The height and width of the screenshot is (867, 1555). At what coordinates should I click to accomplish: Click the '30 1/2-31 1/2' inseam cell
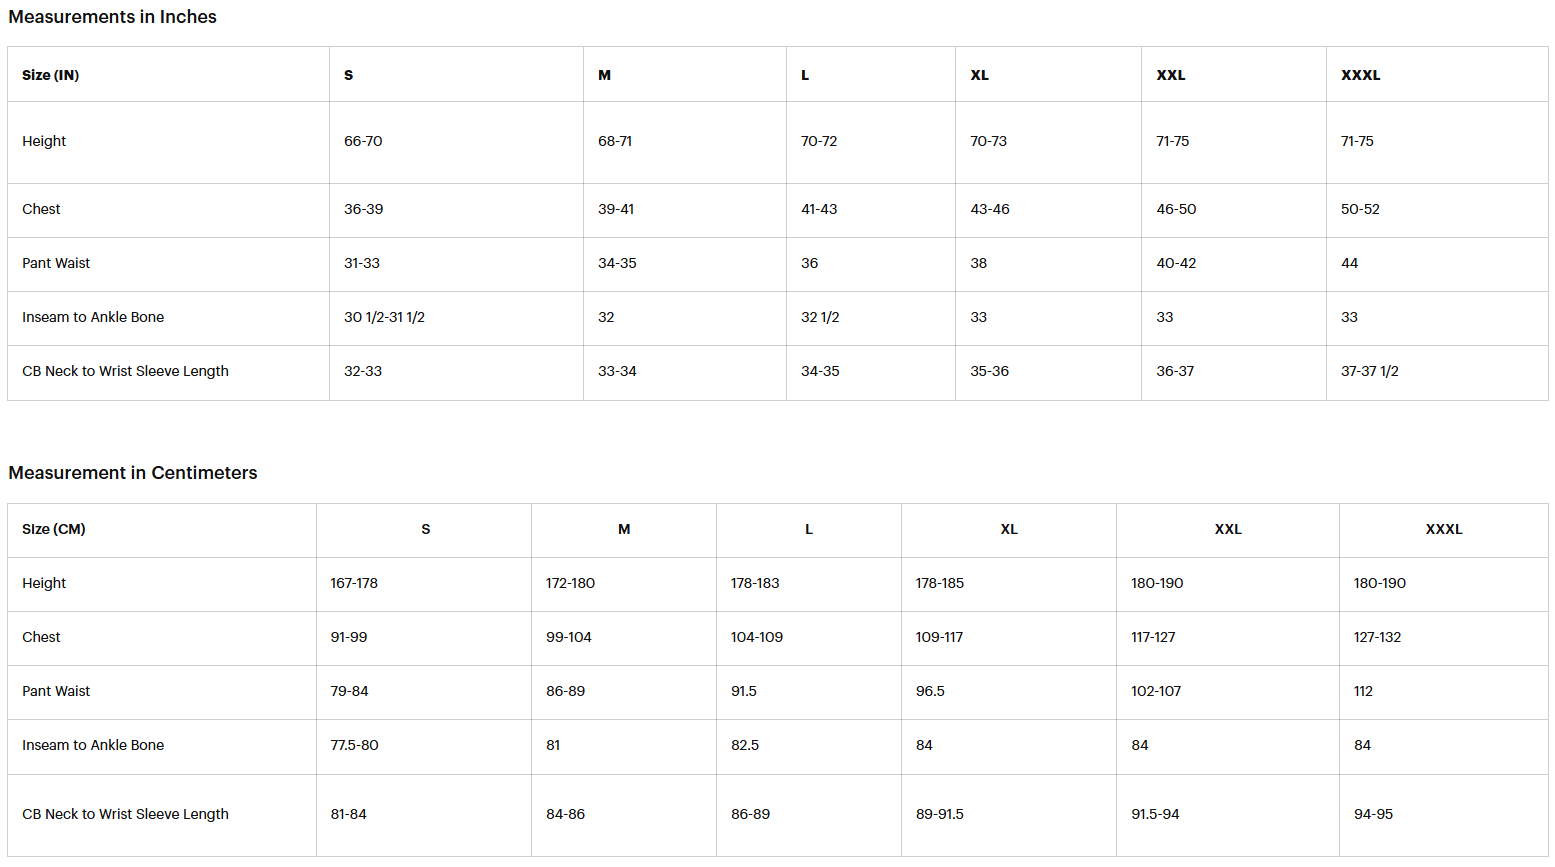click(456, 318)
